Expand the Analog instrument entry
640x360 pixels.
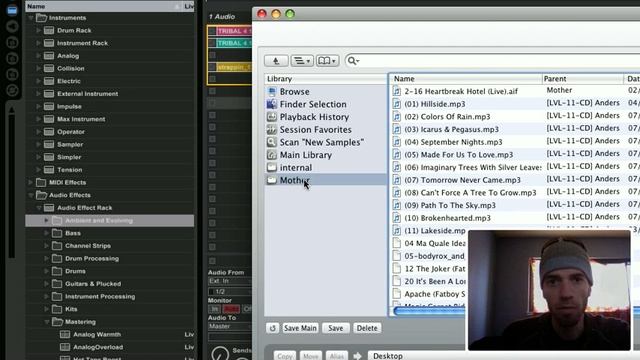(x=39, y=56)
